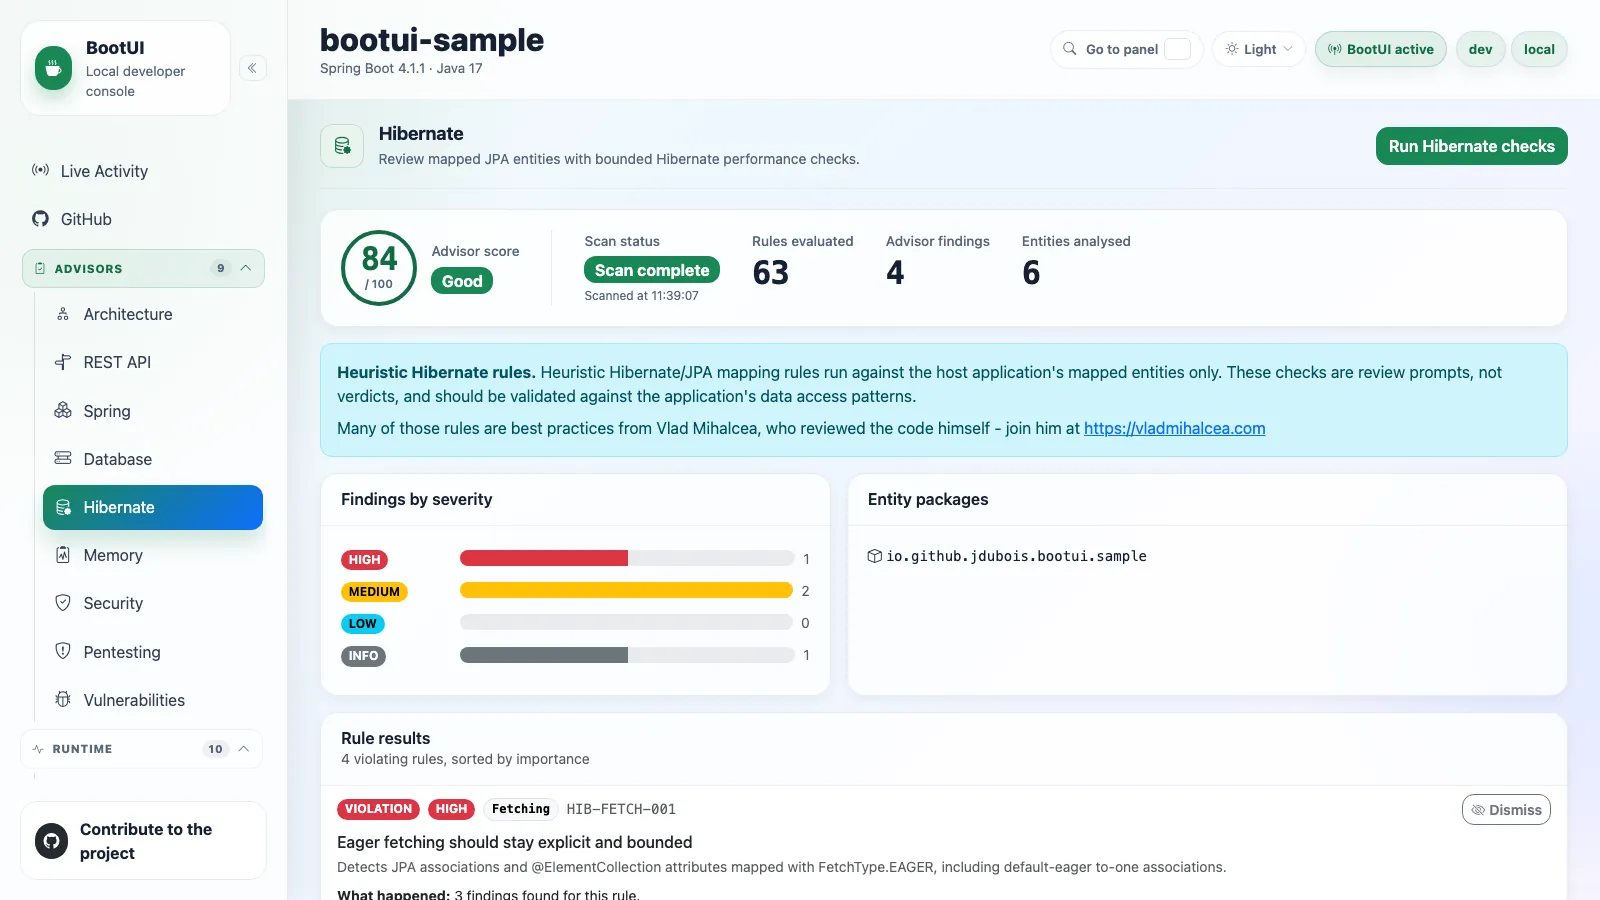
Task: Click the local profile badge
Action: point(1539,49)
